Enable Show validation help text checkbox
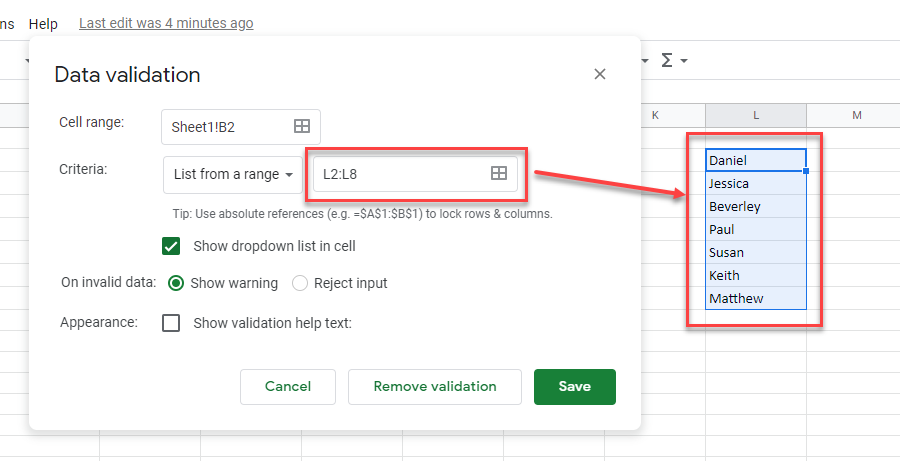The height and width of the screenshot is (461, 900). tap(171, 323)
